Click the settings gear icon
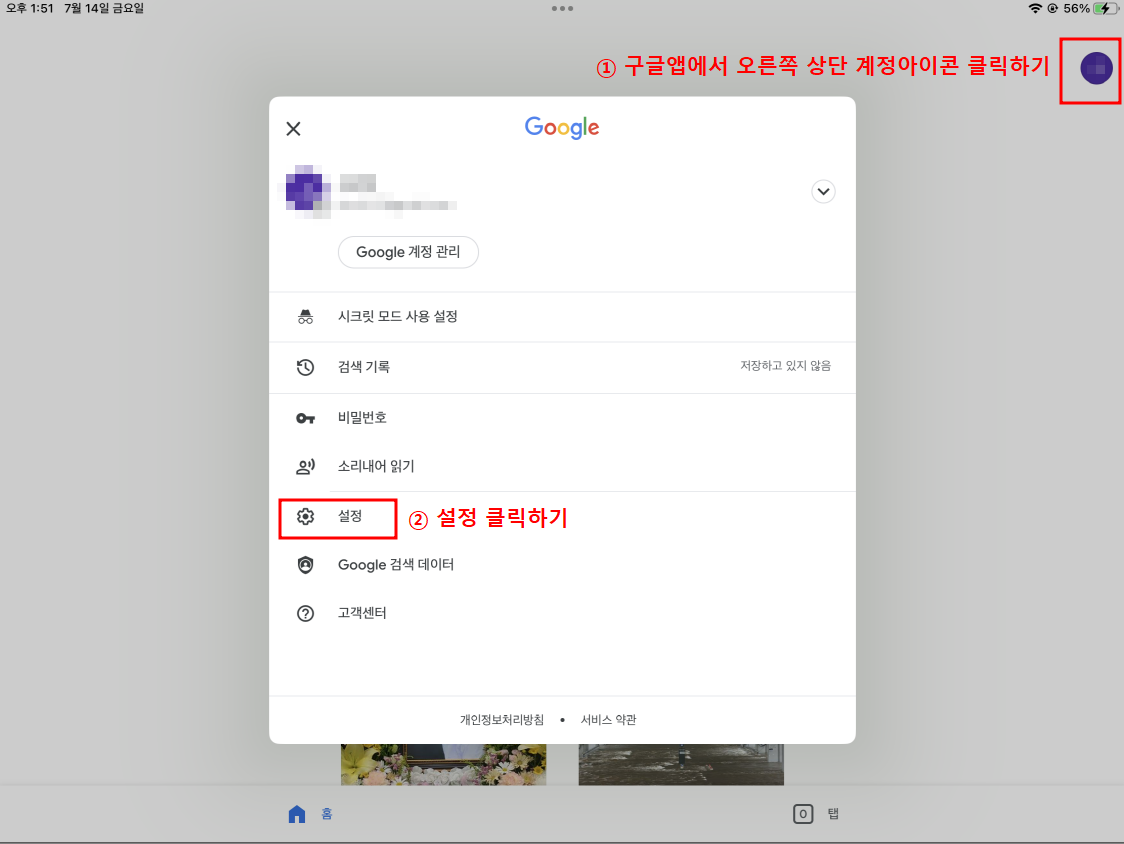 tap(305, 516)
